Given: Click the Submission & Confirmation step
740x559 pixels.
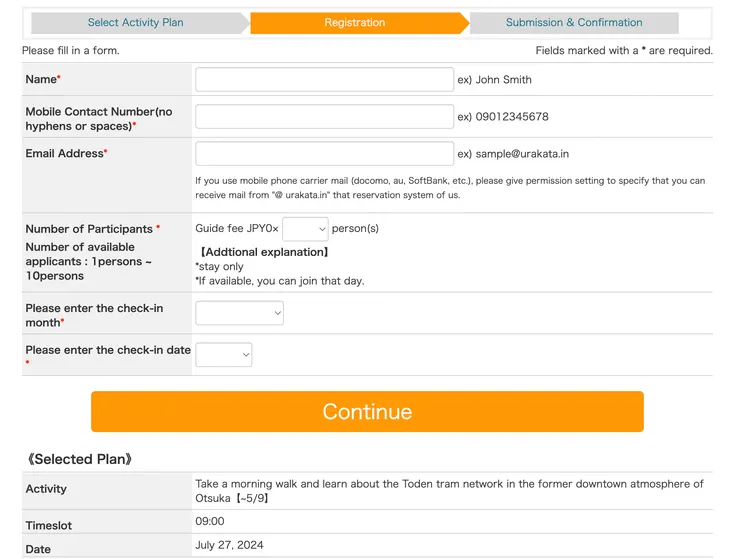Looking at the screenshot, I should pyautogui.click(x=573, y=22).
